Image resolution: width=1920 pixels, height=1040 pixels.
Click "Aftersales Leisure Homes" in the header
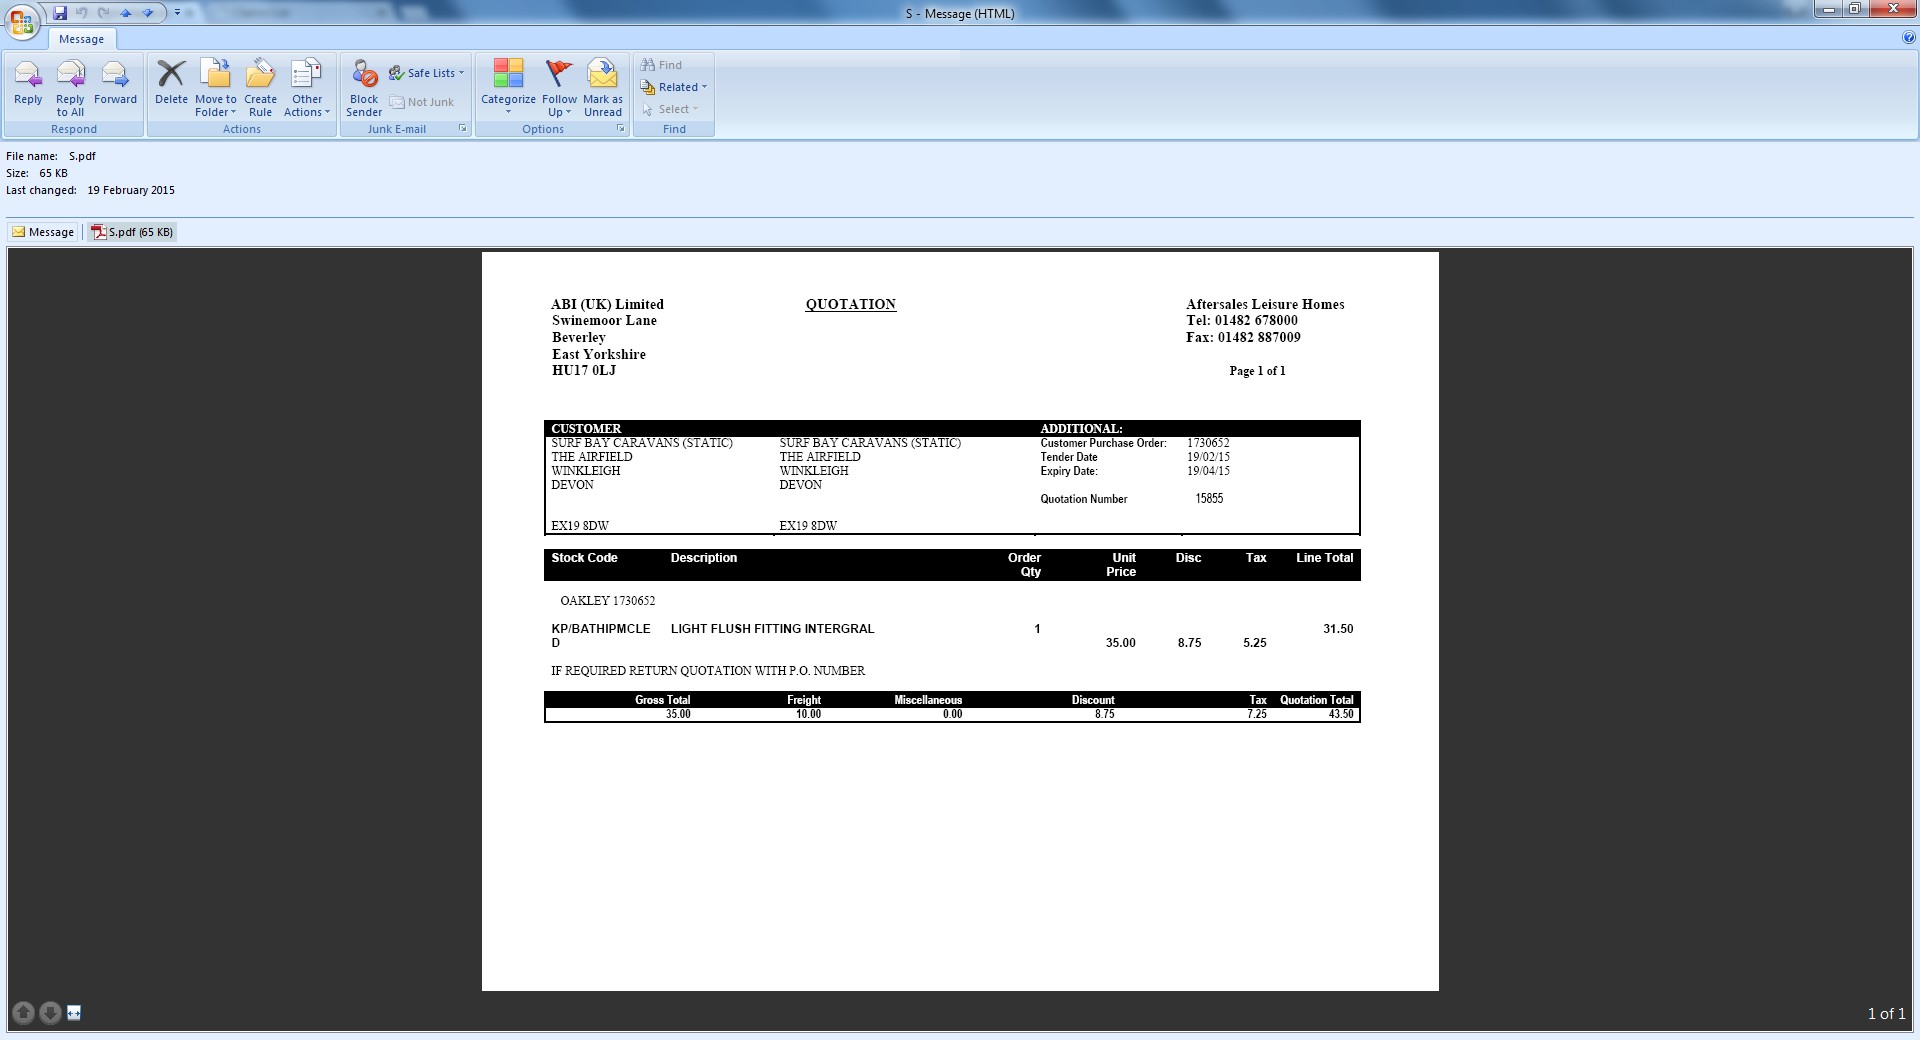pos(1265,304)
